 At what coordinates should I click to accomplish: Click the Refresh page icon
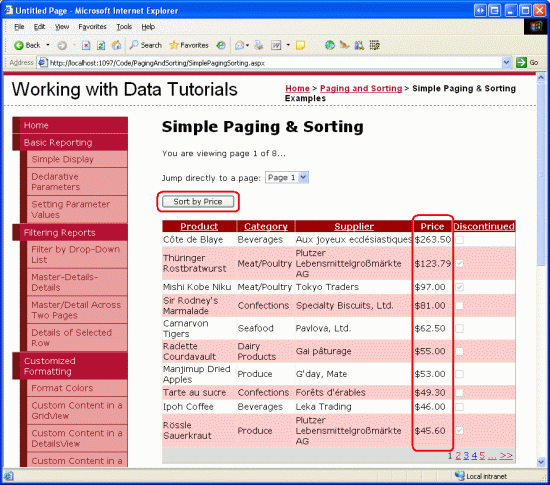click(x=101, y=45)
